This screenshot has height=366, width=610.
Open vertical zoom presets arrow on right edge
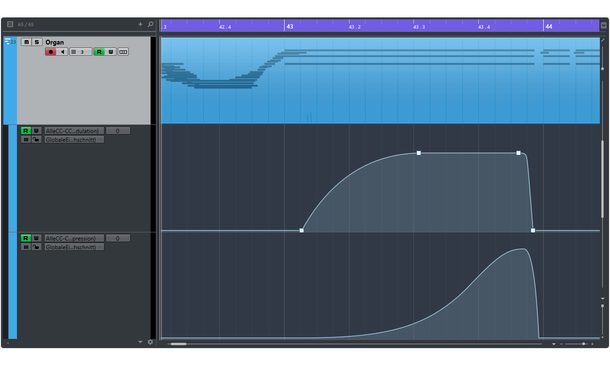pyautogui.click(x=603, y=298)
